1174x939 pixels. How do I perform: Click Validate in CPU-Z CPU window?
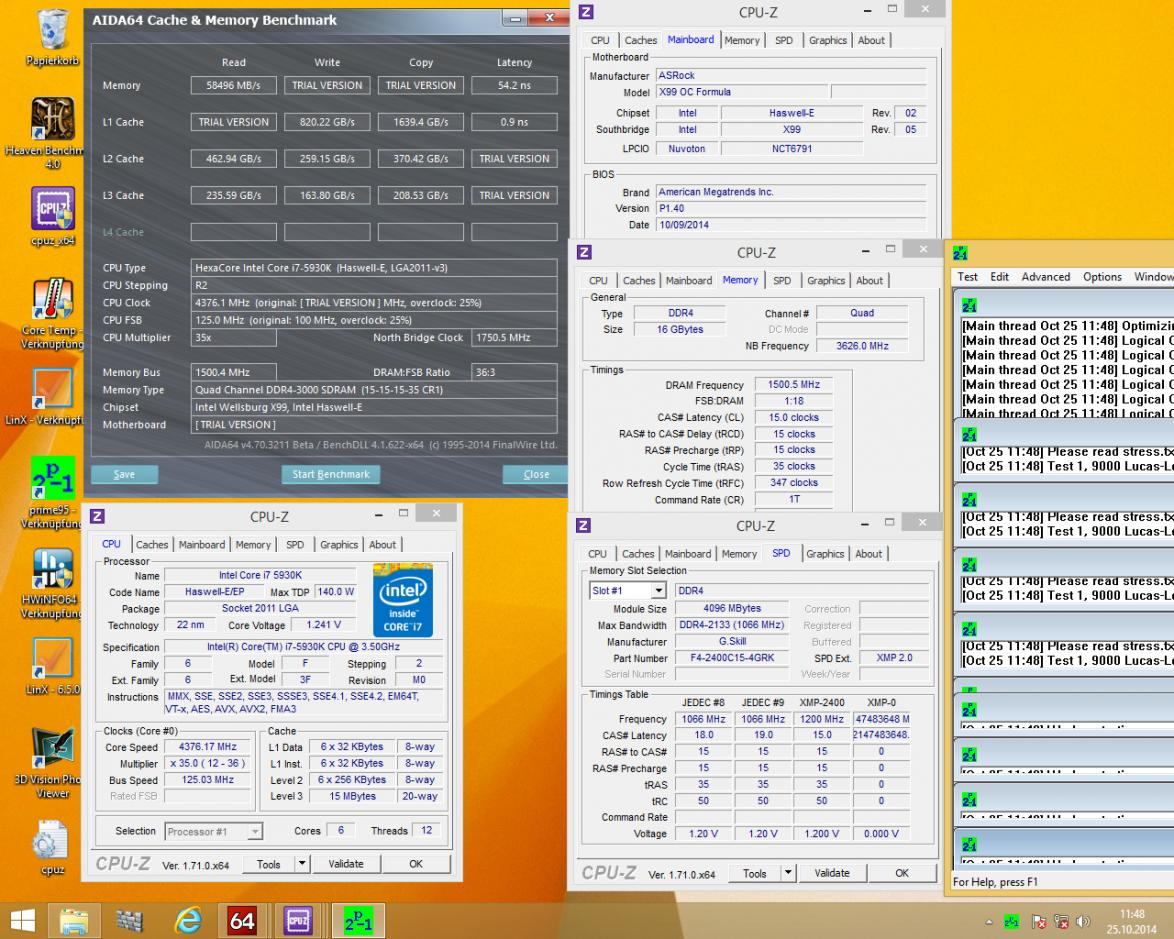(x=346, y=863)
